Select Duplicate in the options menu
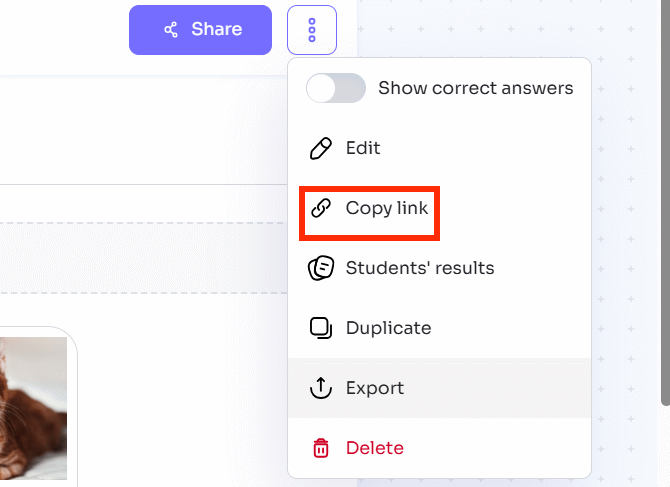This screenshot has height=487, width=670. (388, 328)
